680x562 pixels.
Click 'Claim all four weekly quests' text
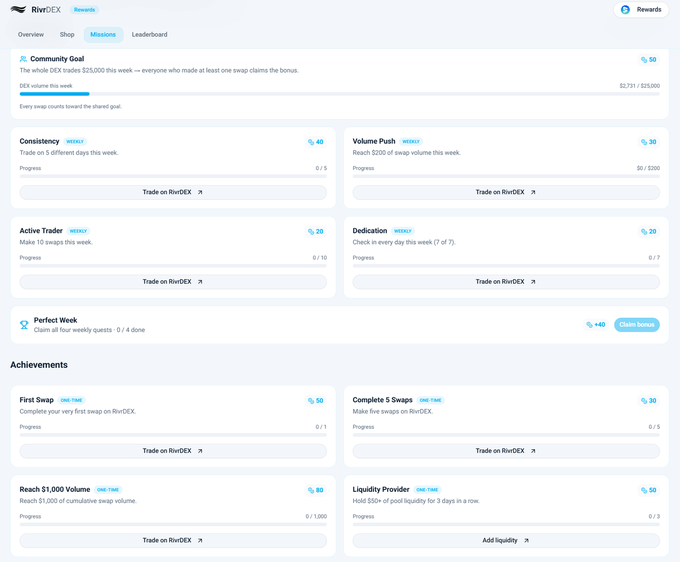pos(73,330)
